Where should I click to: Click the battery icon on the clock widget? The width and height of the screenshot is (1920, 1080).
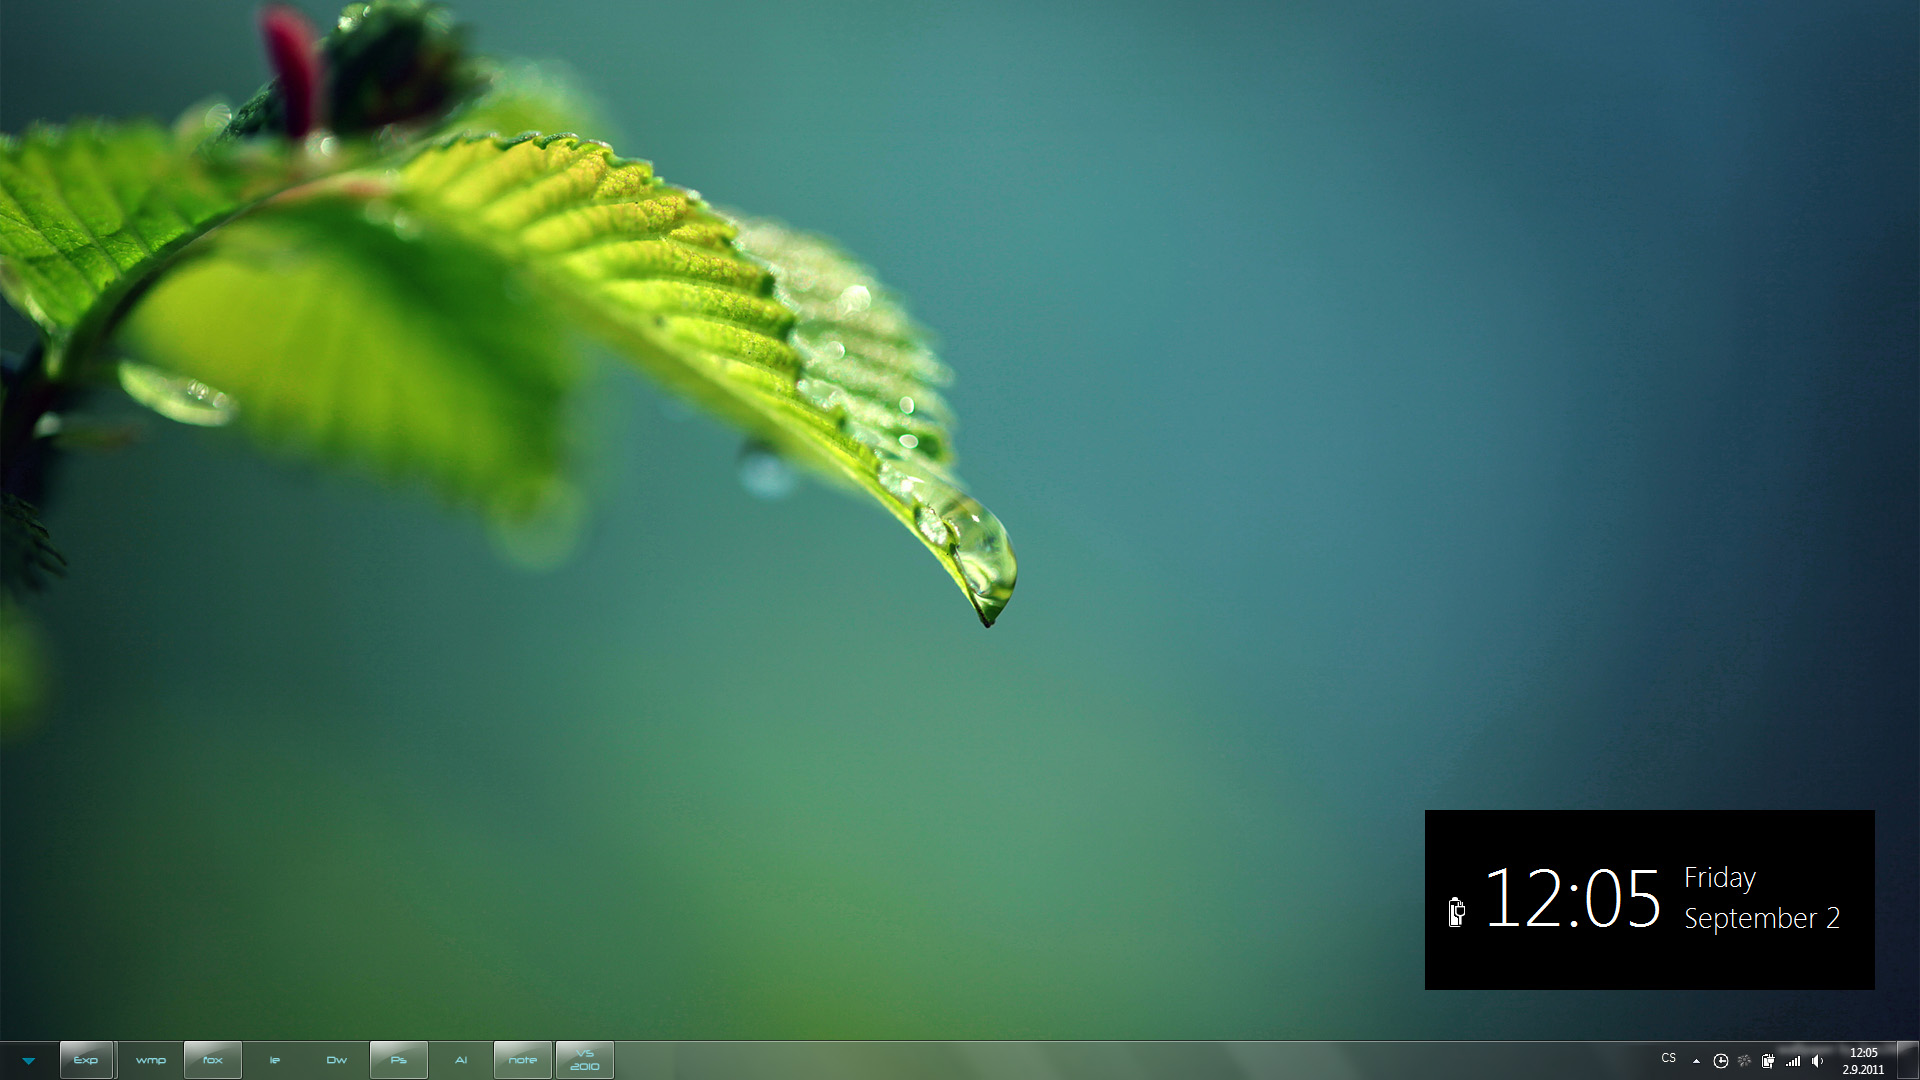click(x=1457, y=910)
